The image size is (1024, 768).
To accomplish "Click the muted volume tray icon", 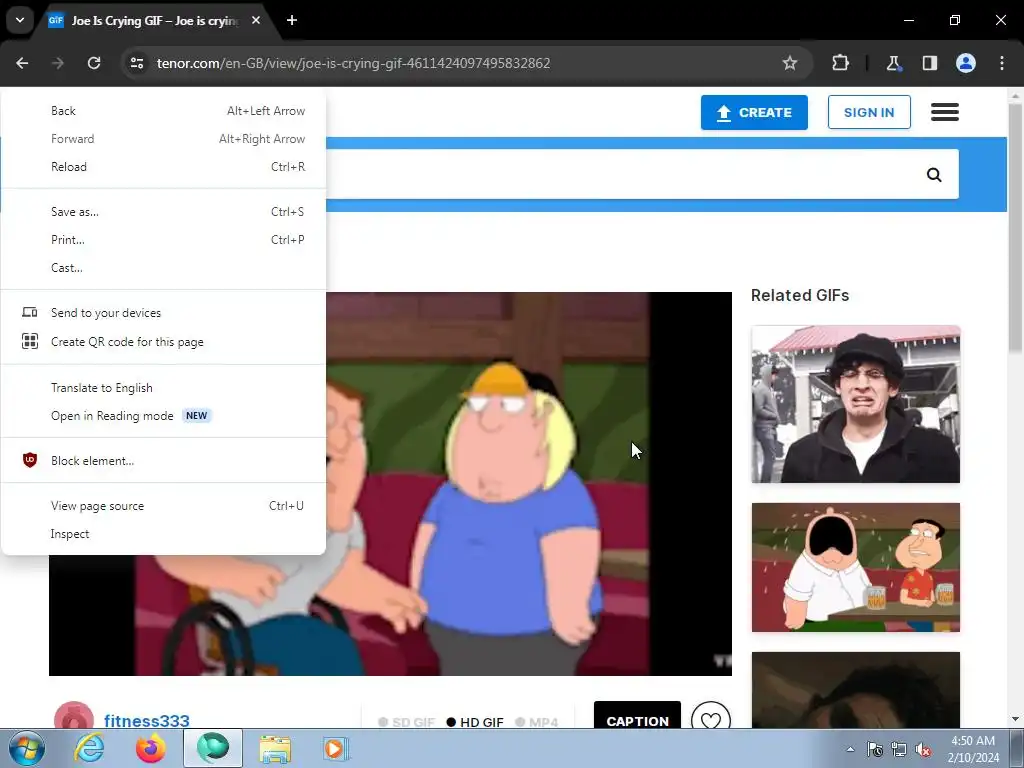I will tap(923, 749).
